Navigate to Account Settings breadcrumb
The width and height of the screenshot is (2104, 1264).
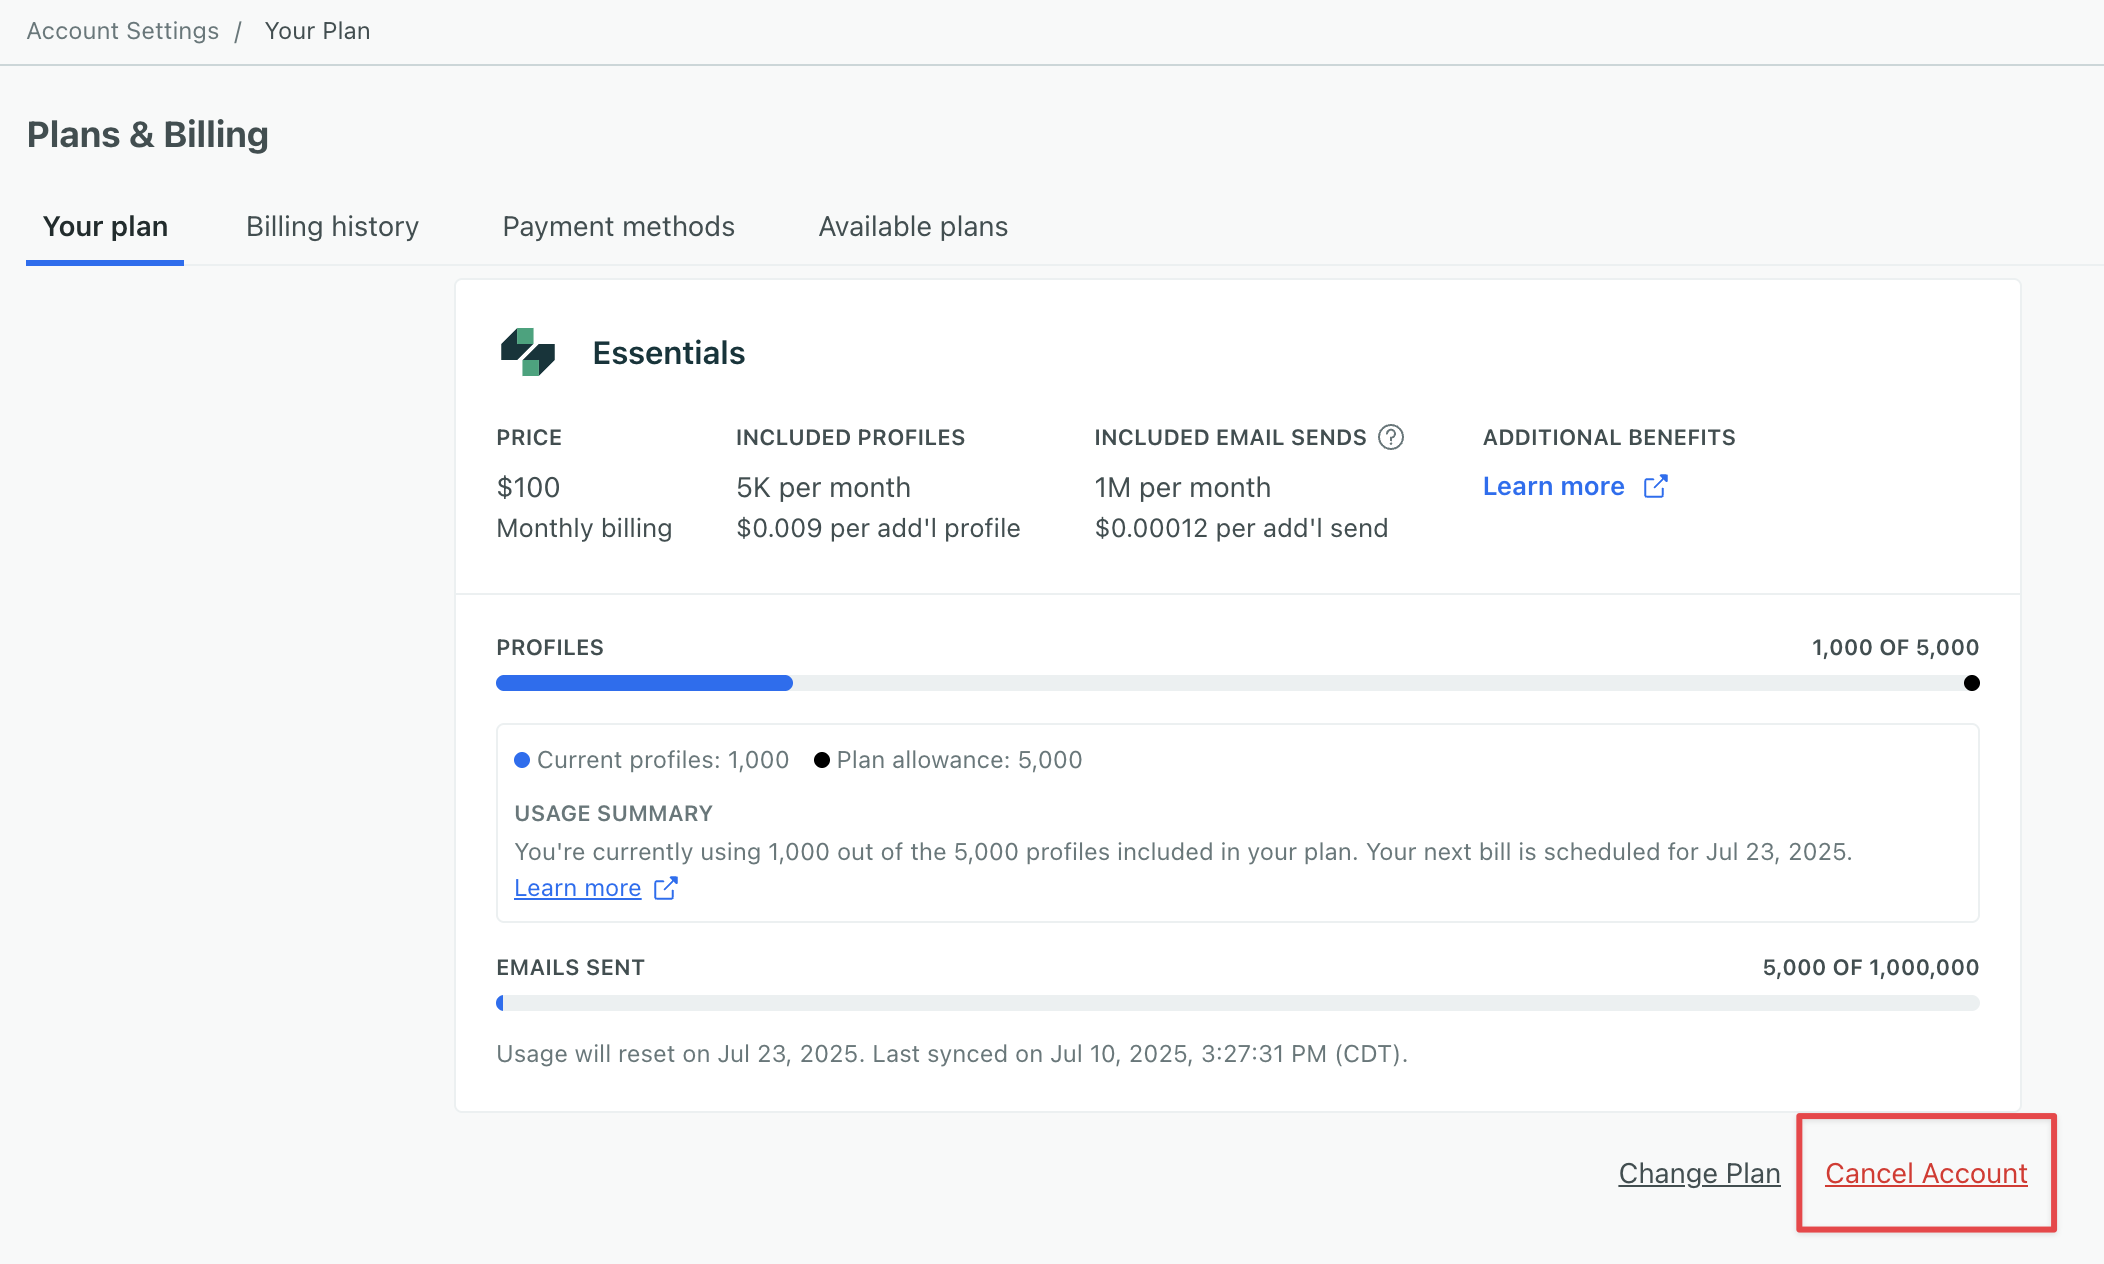[x=122, y=31]
